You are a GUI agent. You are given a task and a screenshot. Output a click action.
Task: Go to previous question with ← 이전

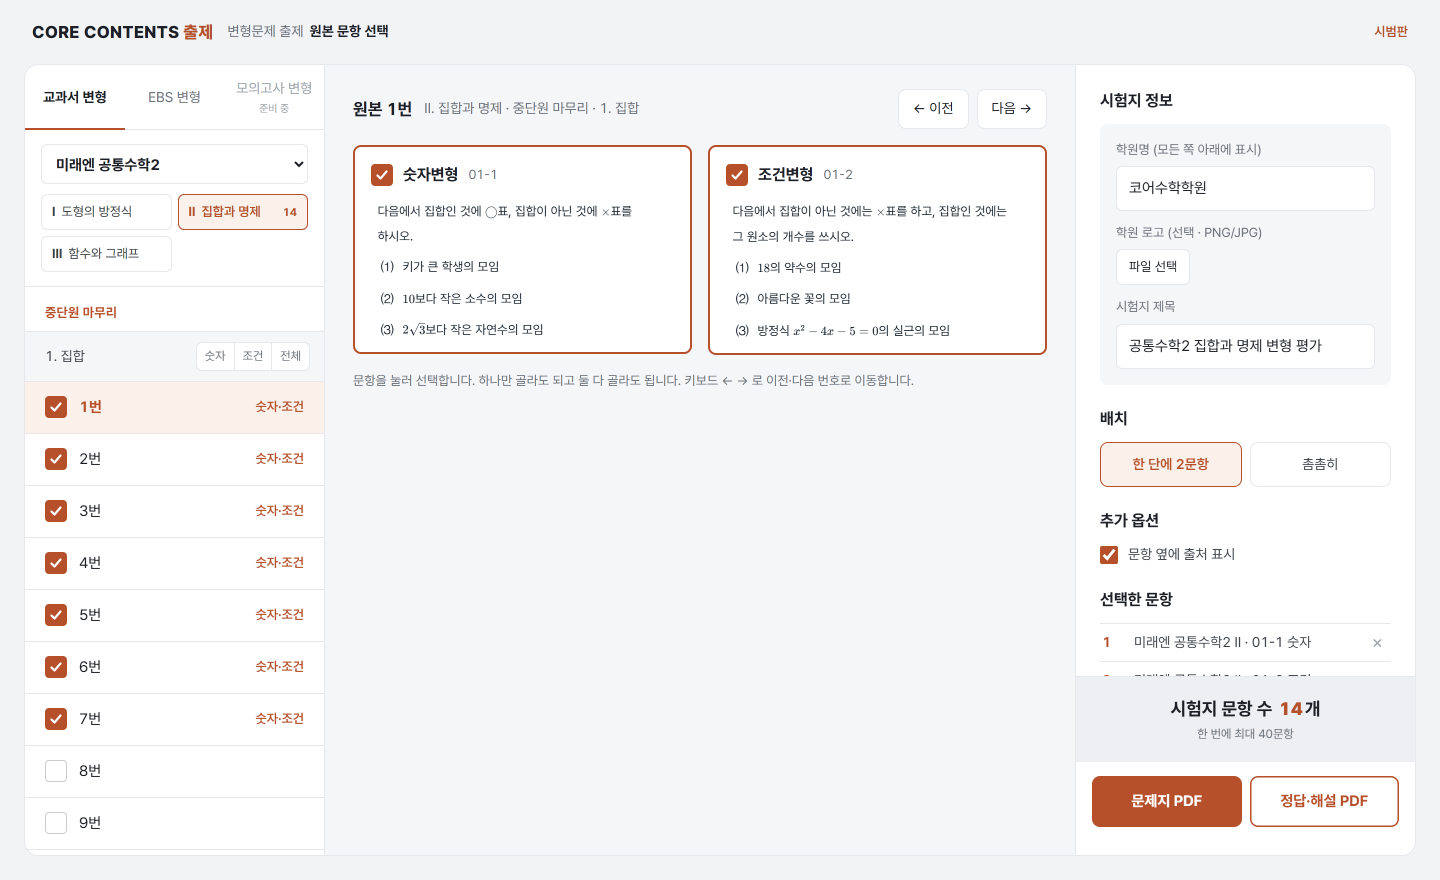click(933, 109)
